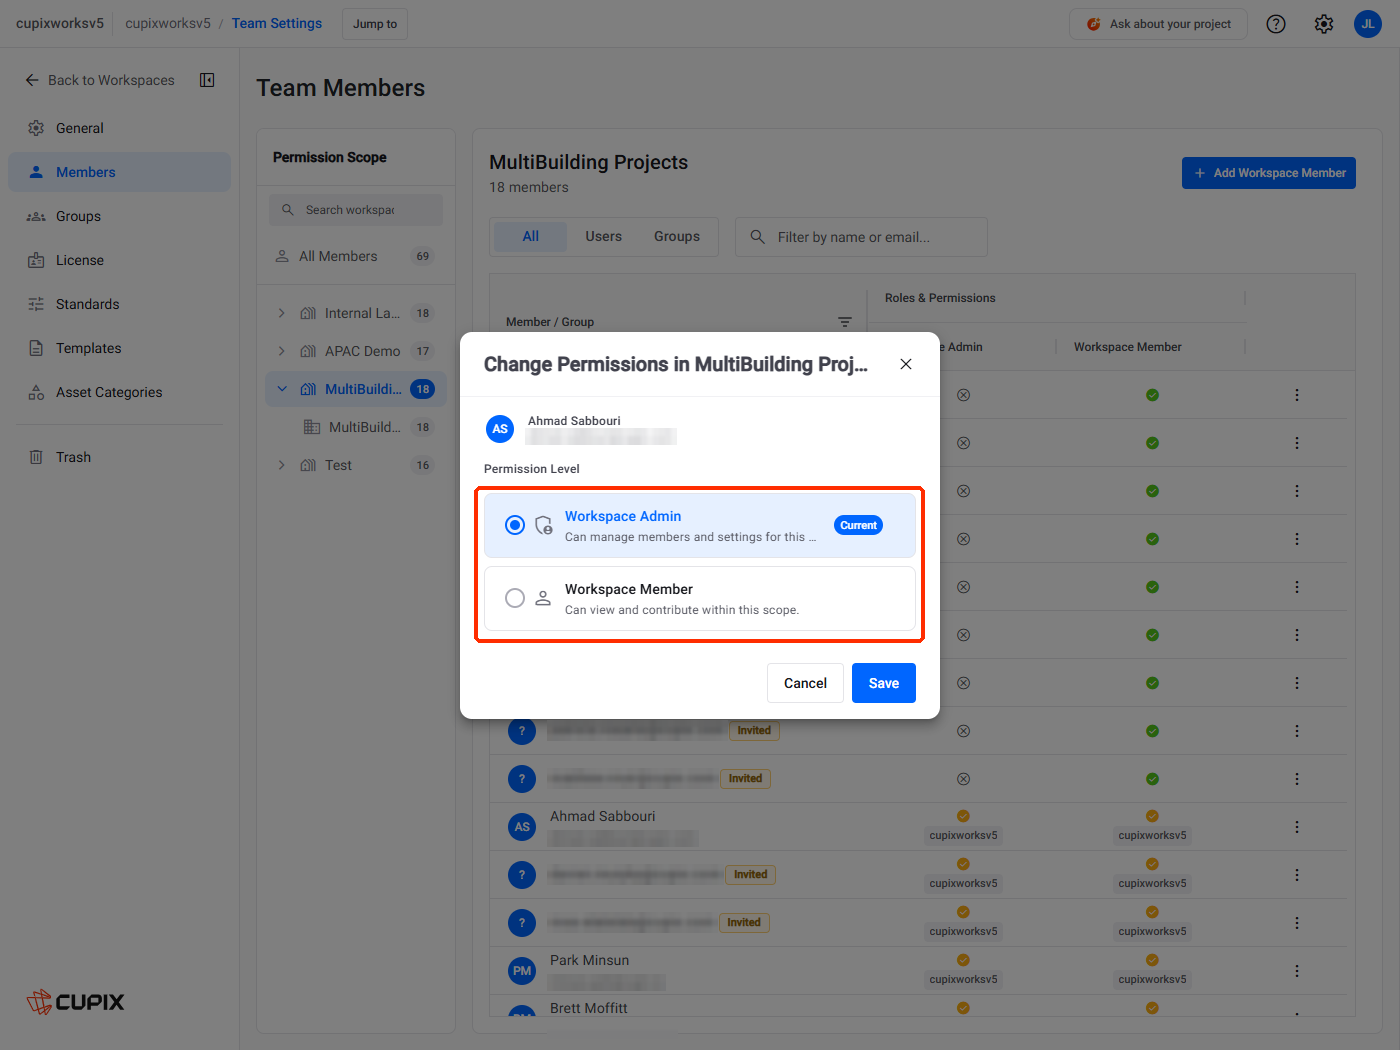
Task: Switch to the Users tab
Action: (x=604, y=237)
